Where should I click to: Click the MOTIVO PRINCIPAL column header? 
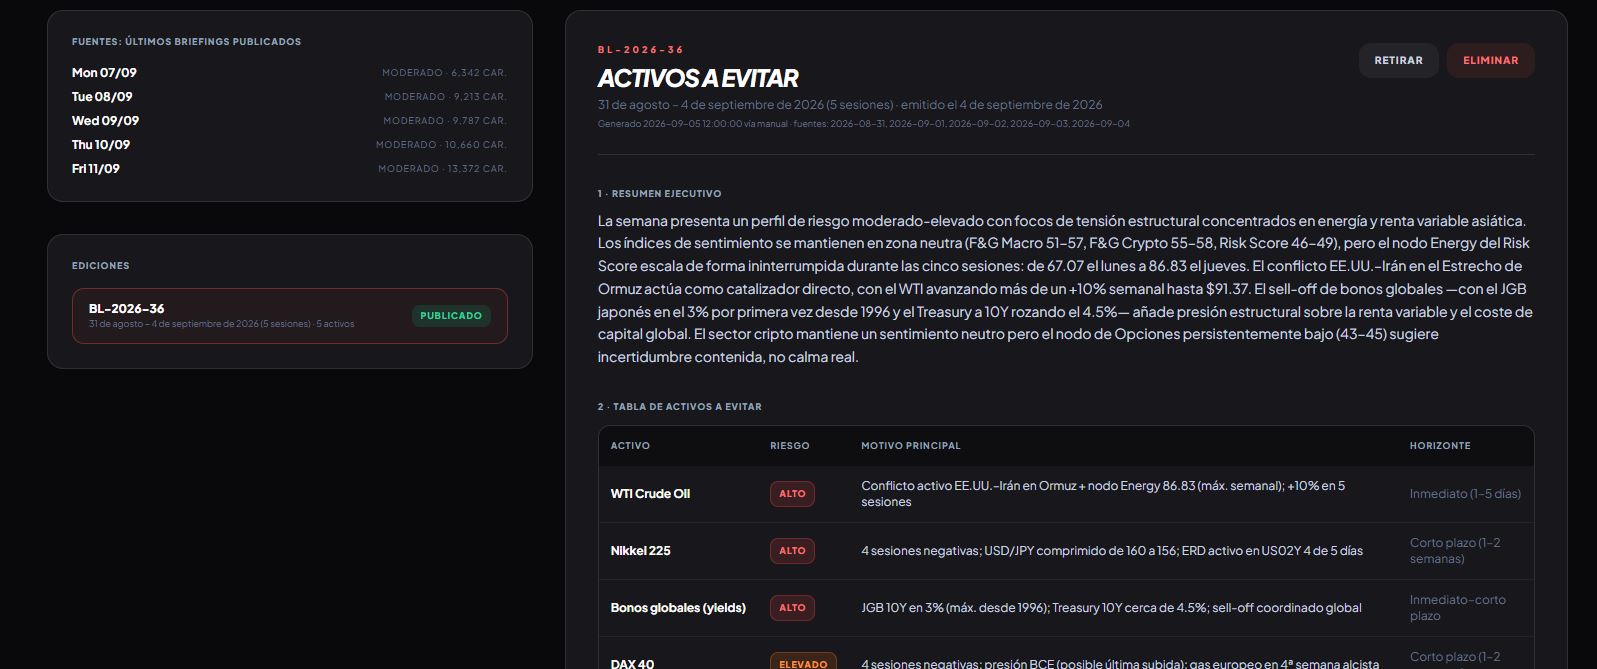point(911,446)
